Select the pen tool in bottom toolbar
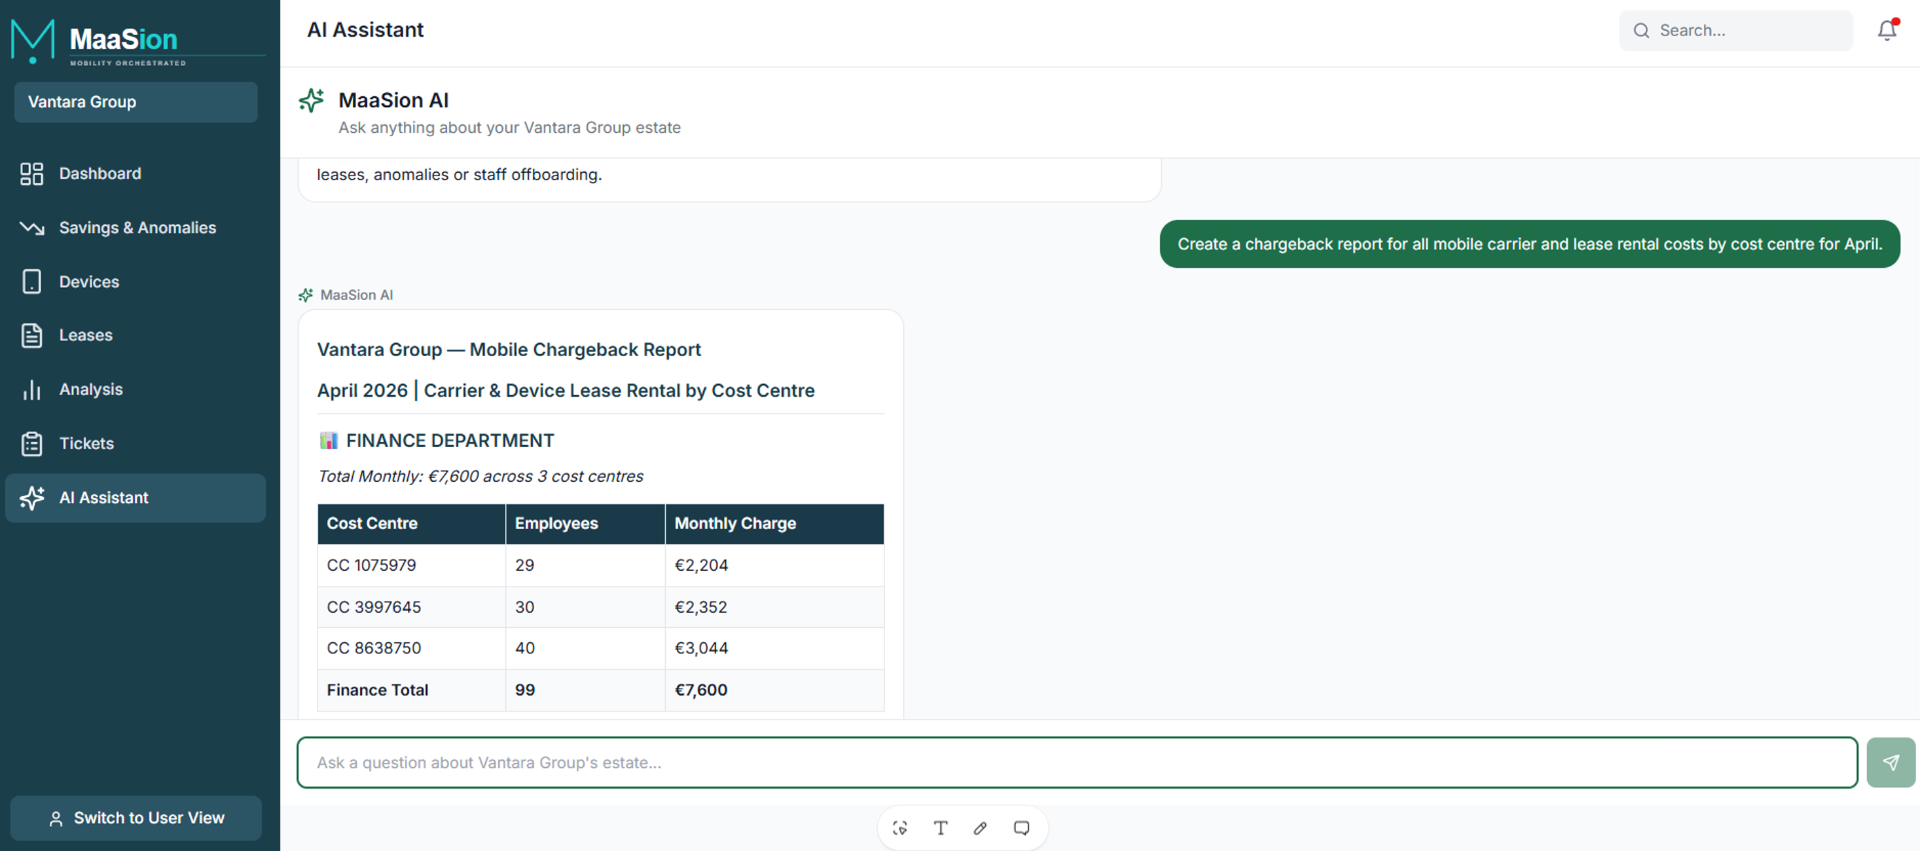The image size is (1920, 851). click(x=981, y=828)
